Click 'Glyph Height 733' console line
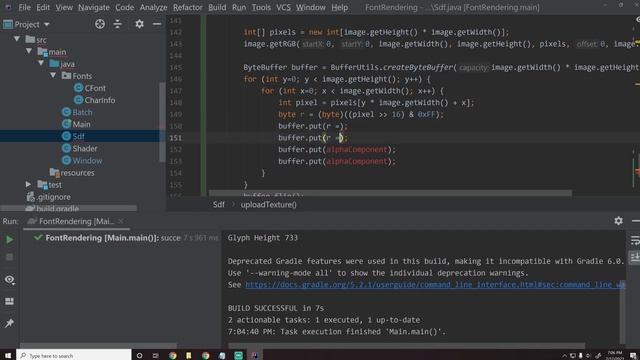This screenshot has width=640, height=360. (x=263, y=238)
